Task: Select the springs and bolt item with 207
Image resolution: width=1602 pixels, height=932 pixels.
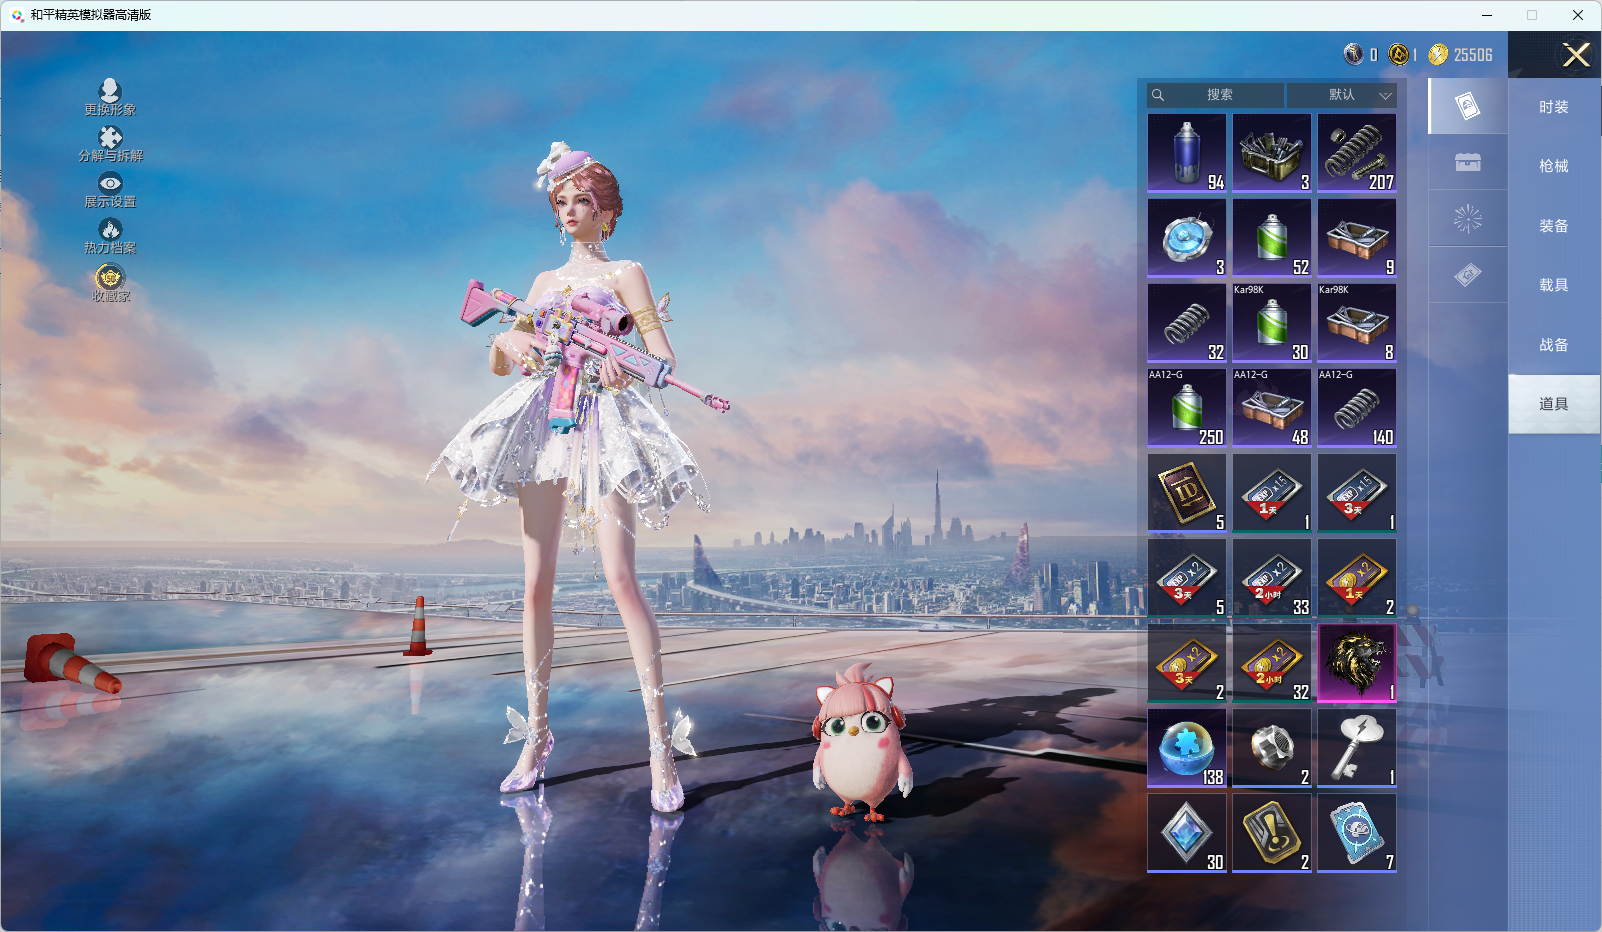Action: [x=1357, y=153]
